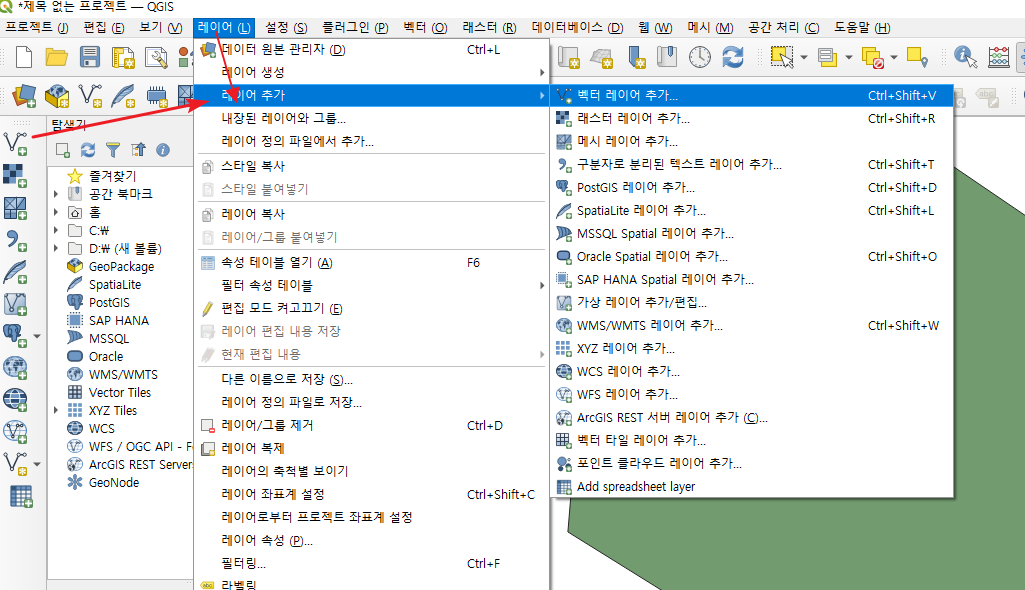This screenshot has width=1025, height=590.
Task: Open the field calculator abacus icon
Action: tap(998, 57)
